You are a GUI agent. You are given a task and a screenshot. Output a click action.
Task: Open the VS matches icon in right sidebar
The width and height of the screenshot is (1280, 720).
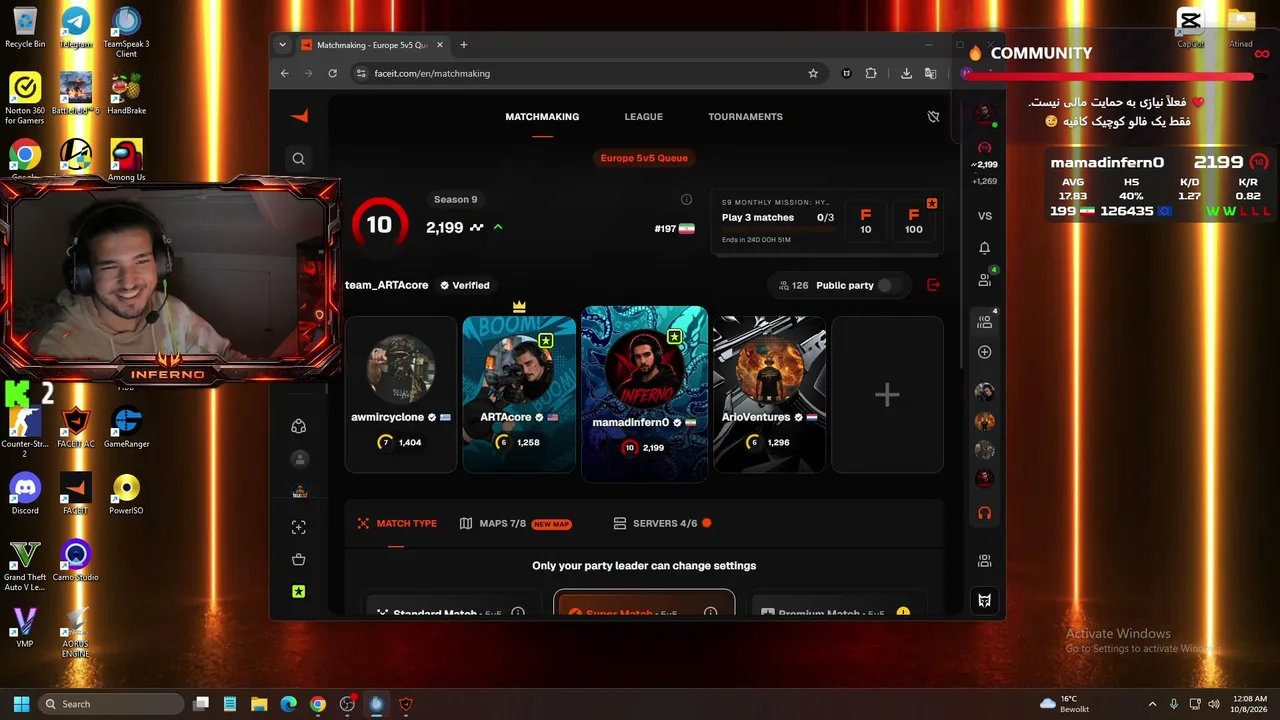984,216
